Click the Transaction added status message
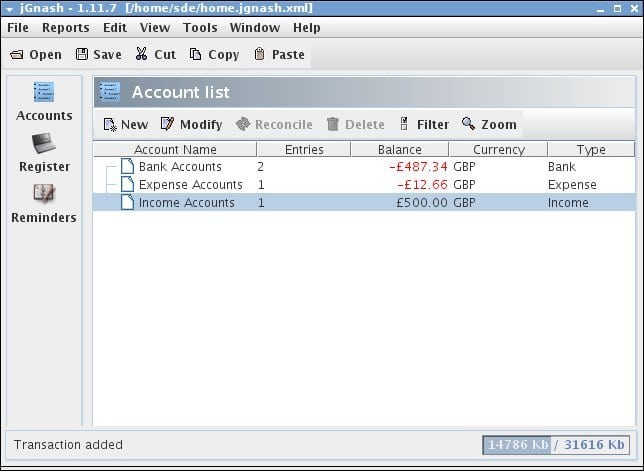 [68, 445]
